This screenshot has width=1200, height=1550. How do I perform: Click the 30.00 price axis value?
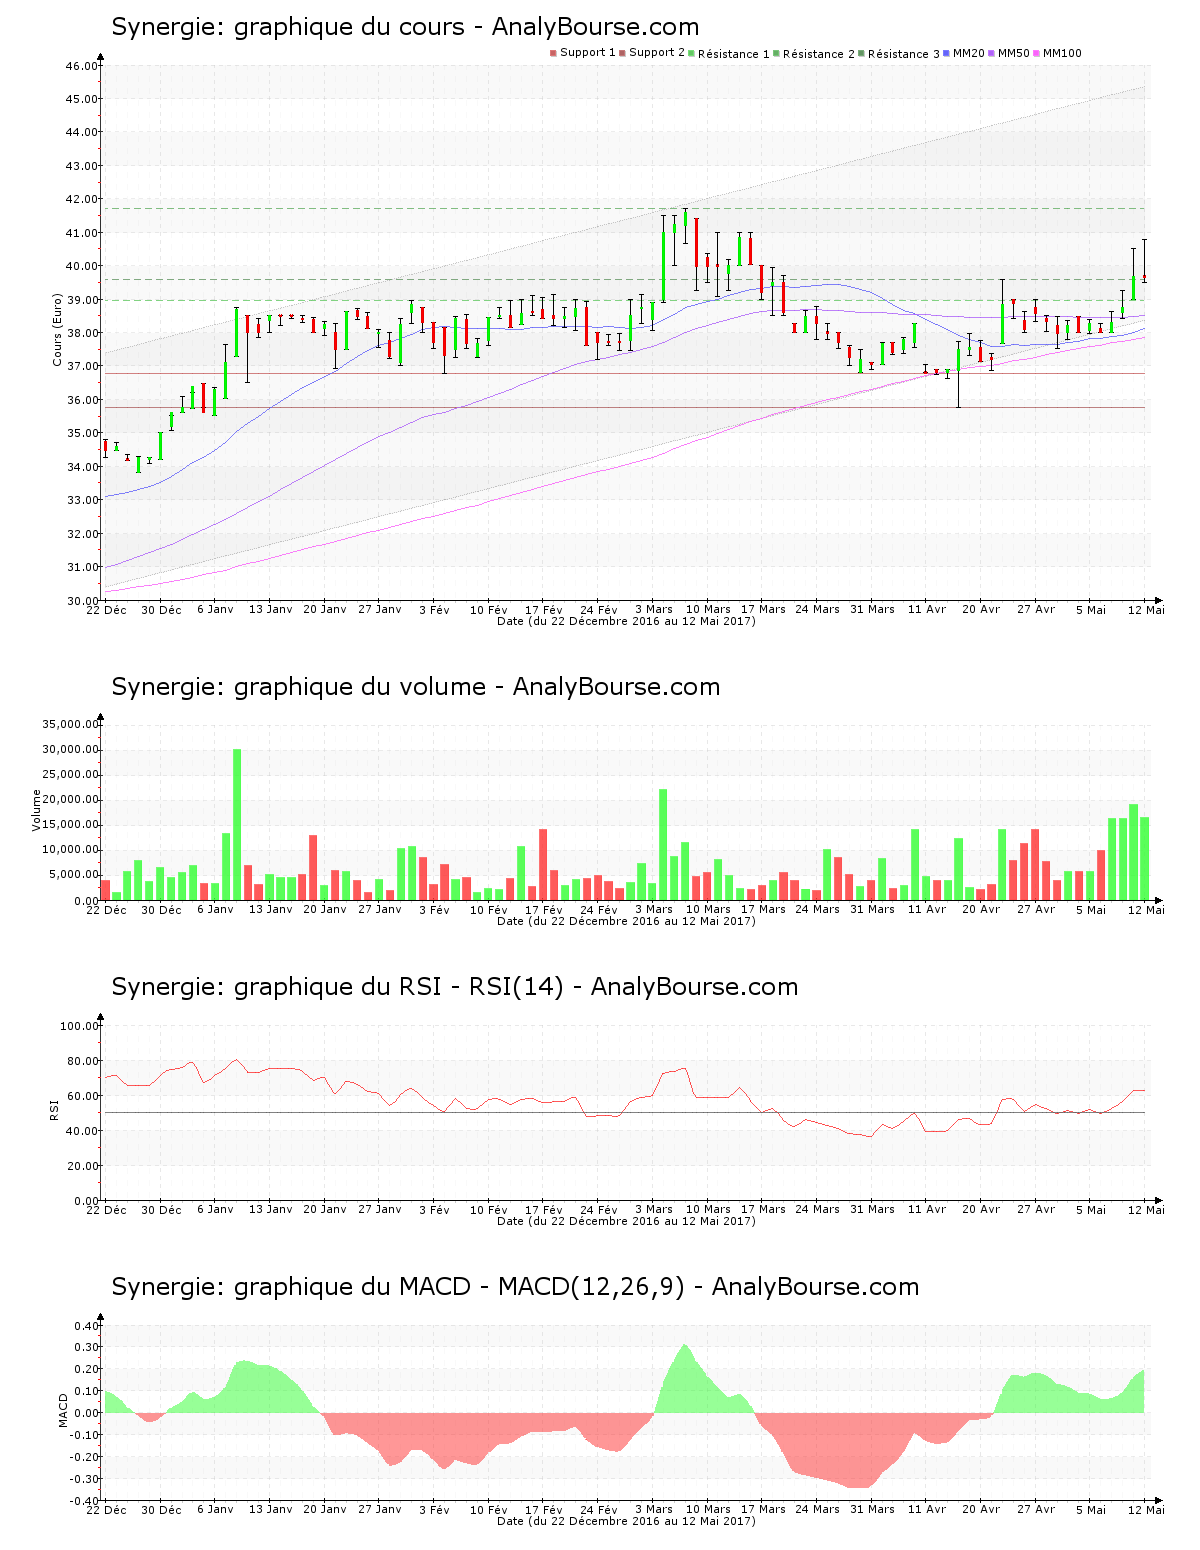pos(82,601)
